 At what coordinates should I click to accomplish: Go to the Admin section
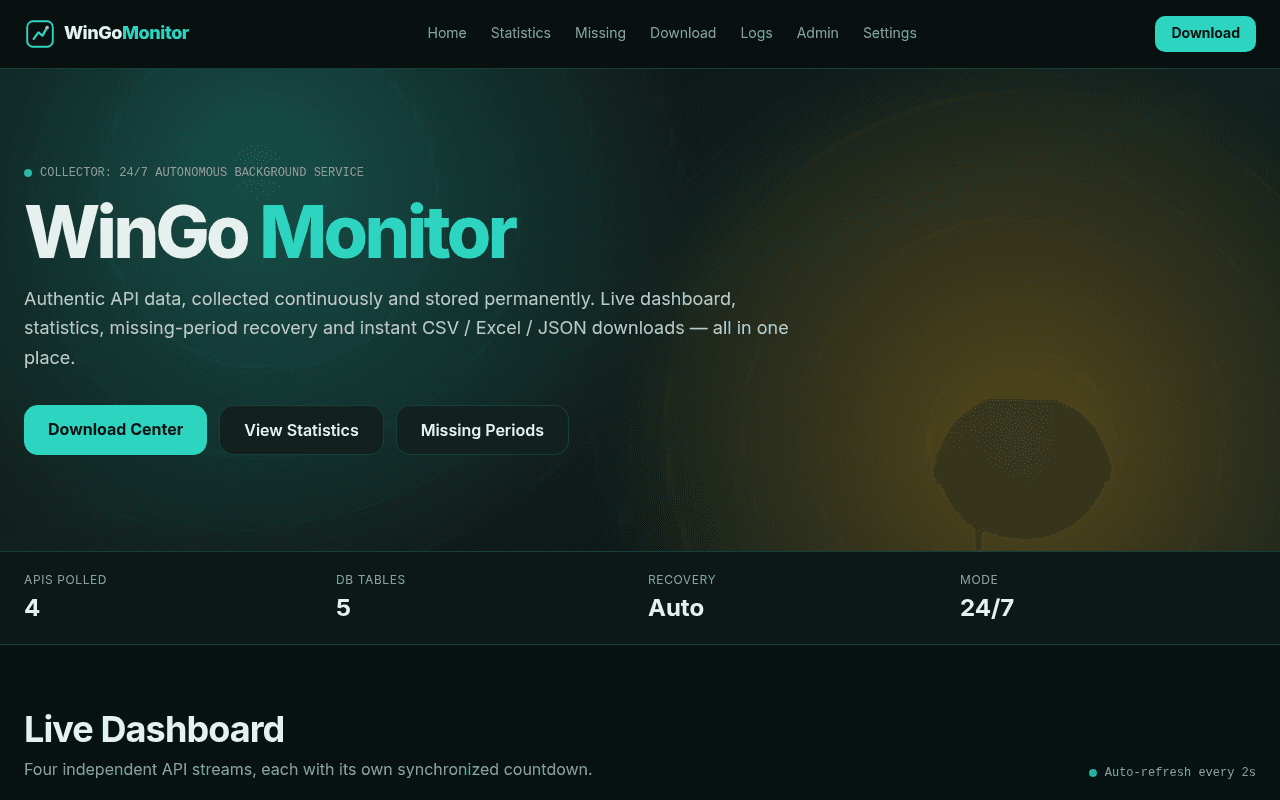[x=817, y=33]
